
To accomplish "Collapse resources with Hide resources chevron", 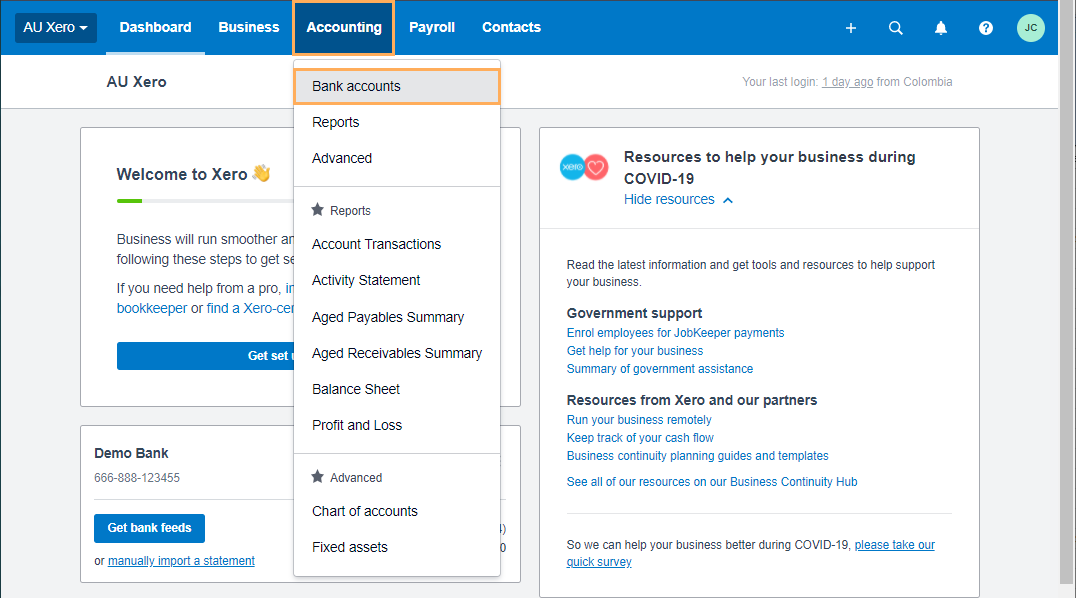I will pyautogui.click(x=728, y=200).
